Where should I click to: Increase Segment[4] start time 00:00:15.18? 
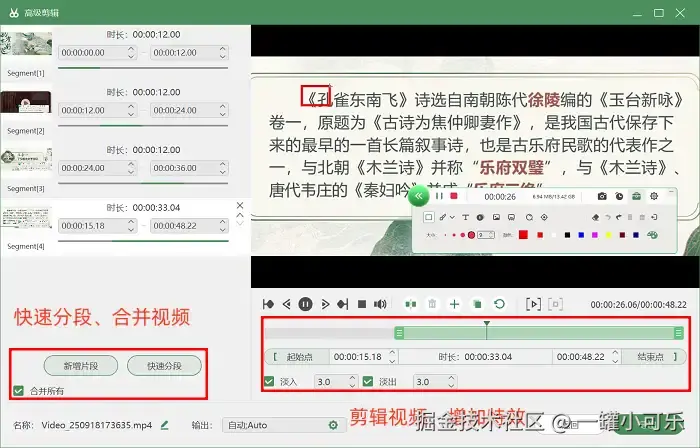pos(131,222)
